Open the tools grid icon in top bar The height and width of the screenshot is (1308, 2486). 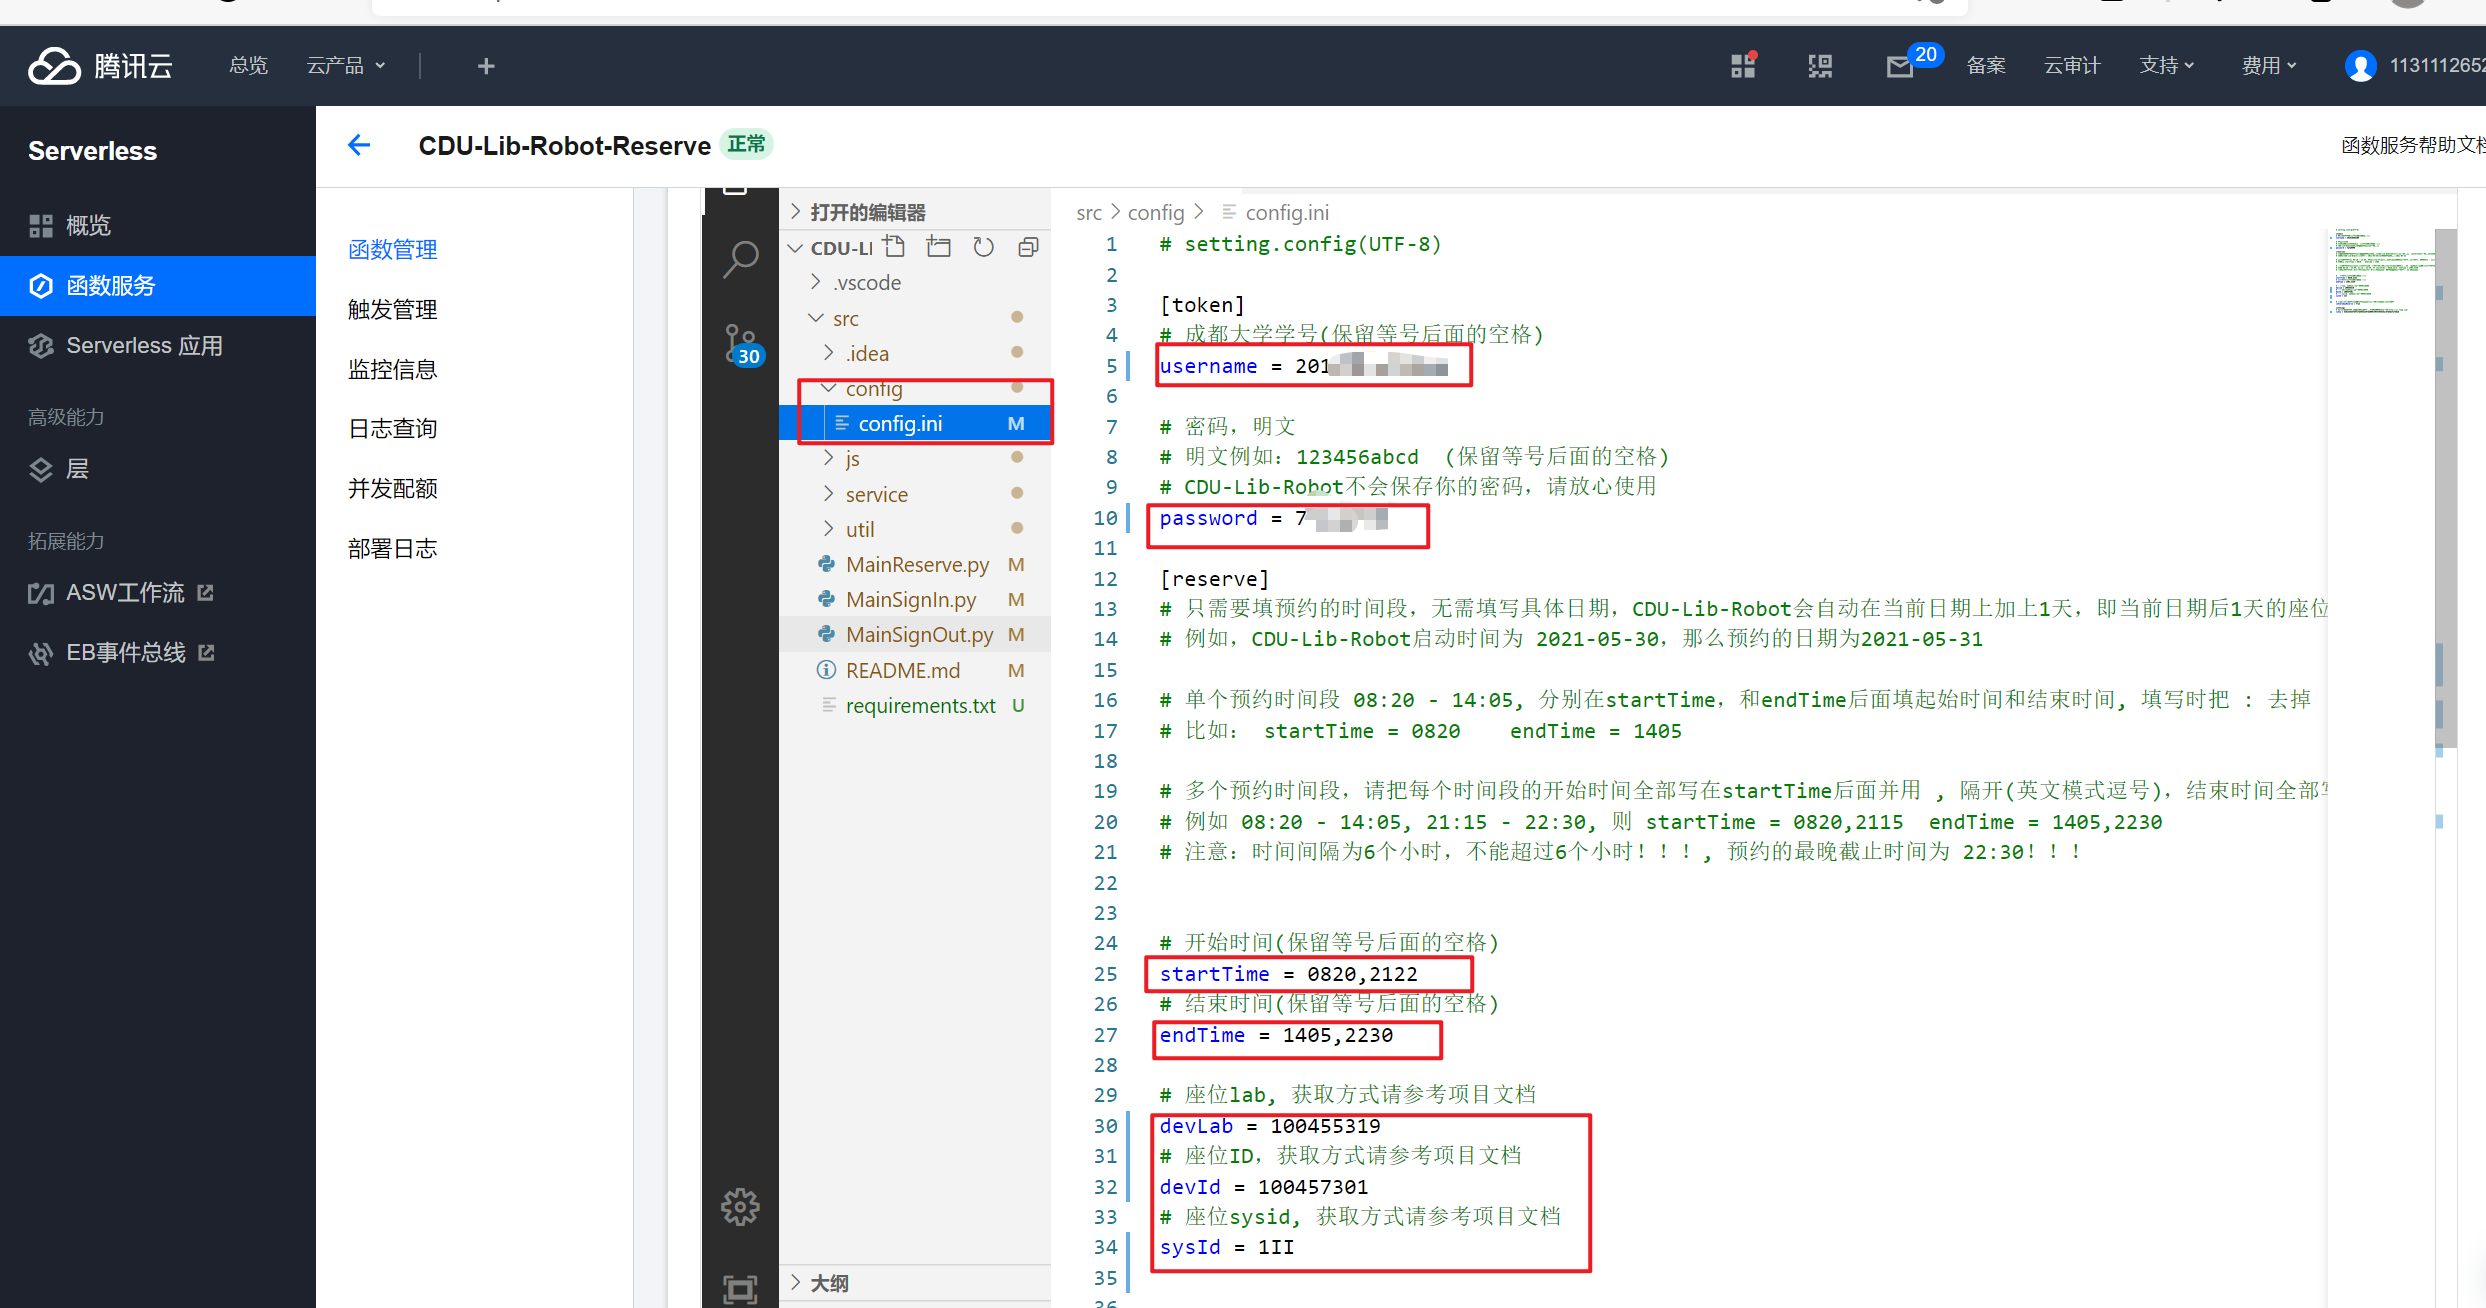pyautogui.click(x=1744, y=65)
